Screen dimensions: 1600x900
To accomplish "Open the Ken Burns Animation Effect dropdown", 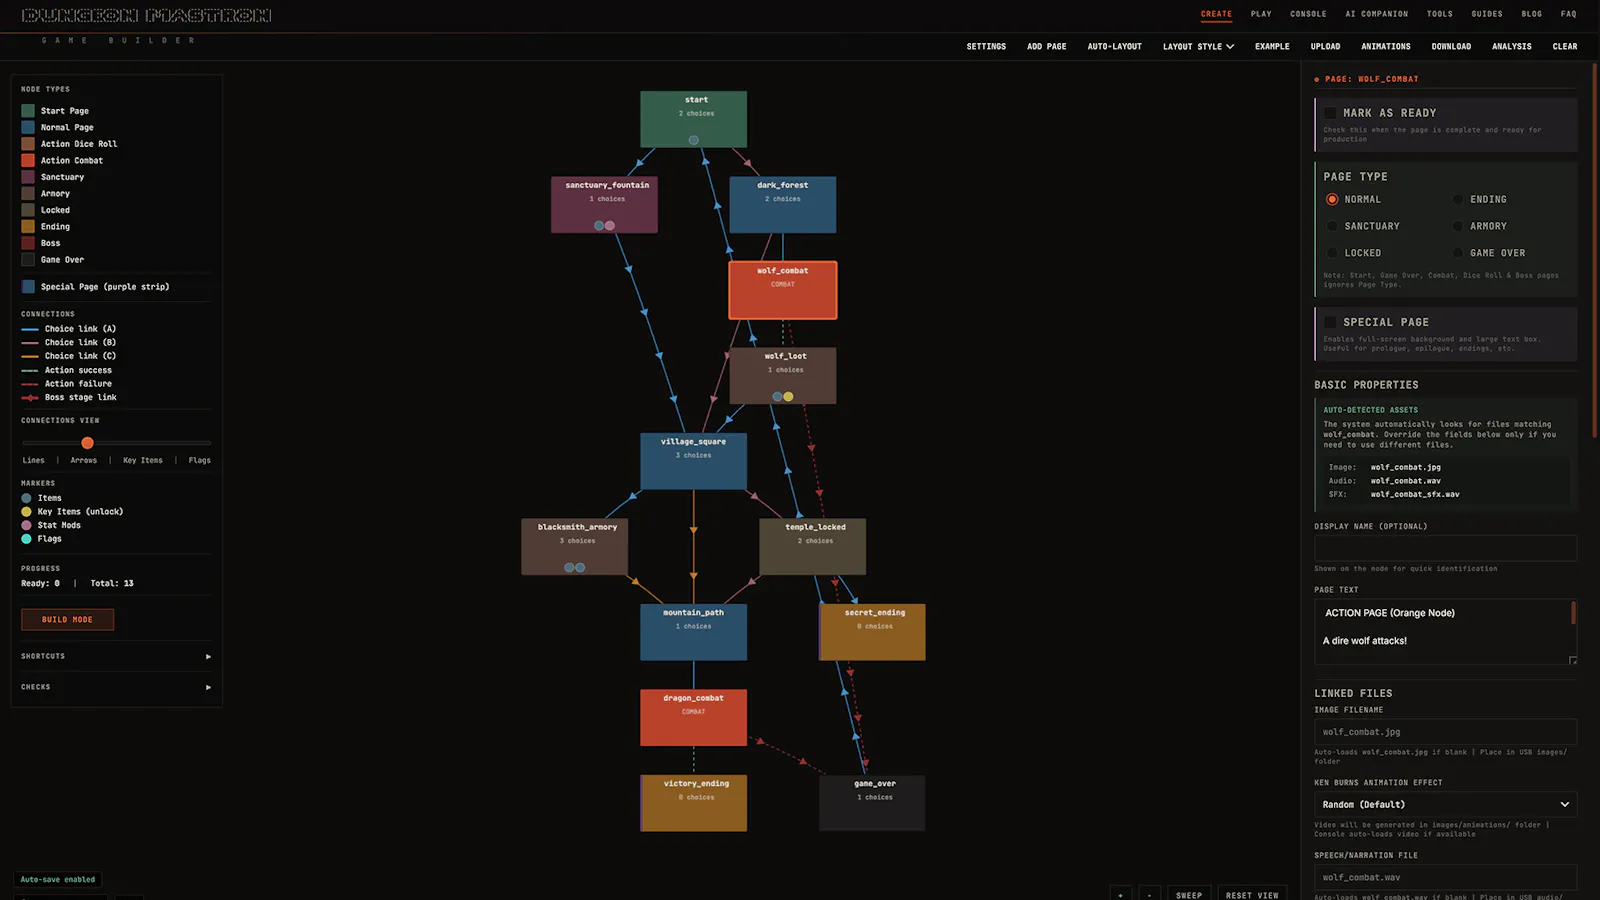I will (1445, 804).
